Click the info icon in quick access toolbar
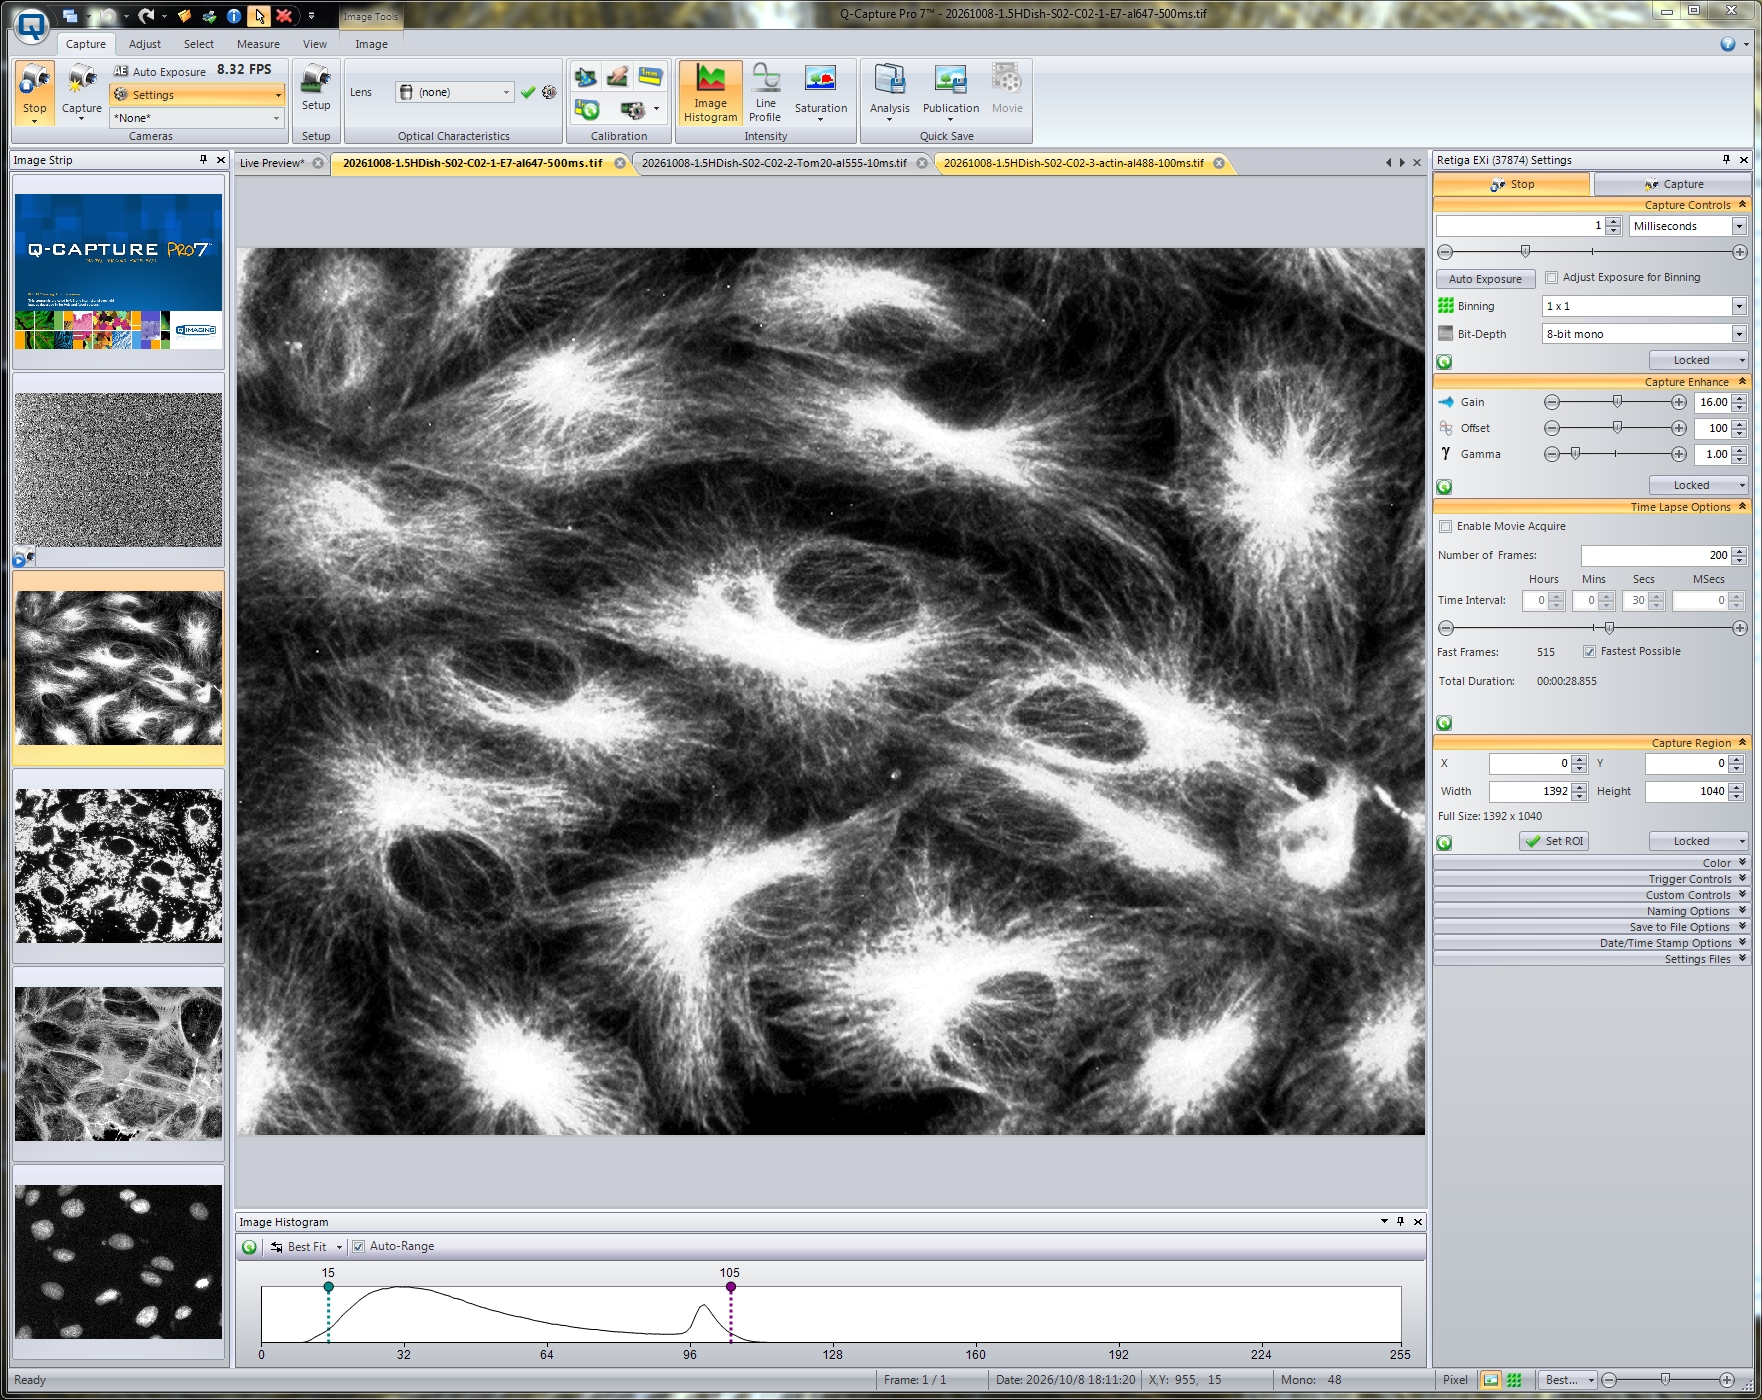 click(x=233, y=15)
